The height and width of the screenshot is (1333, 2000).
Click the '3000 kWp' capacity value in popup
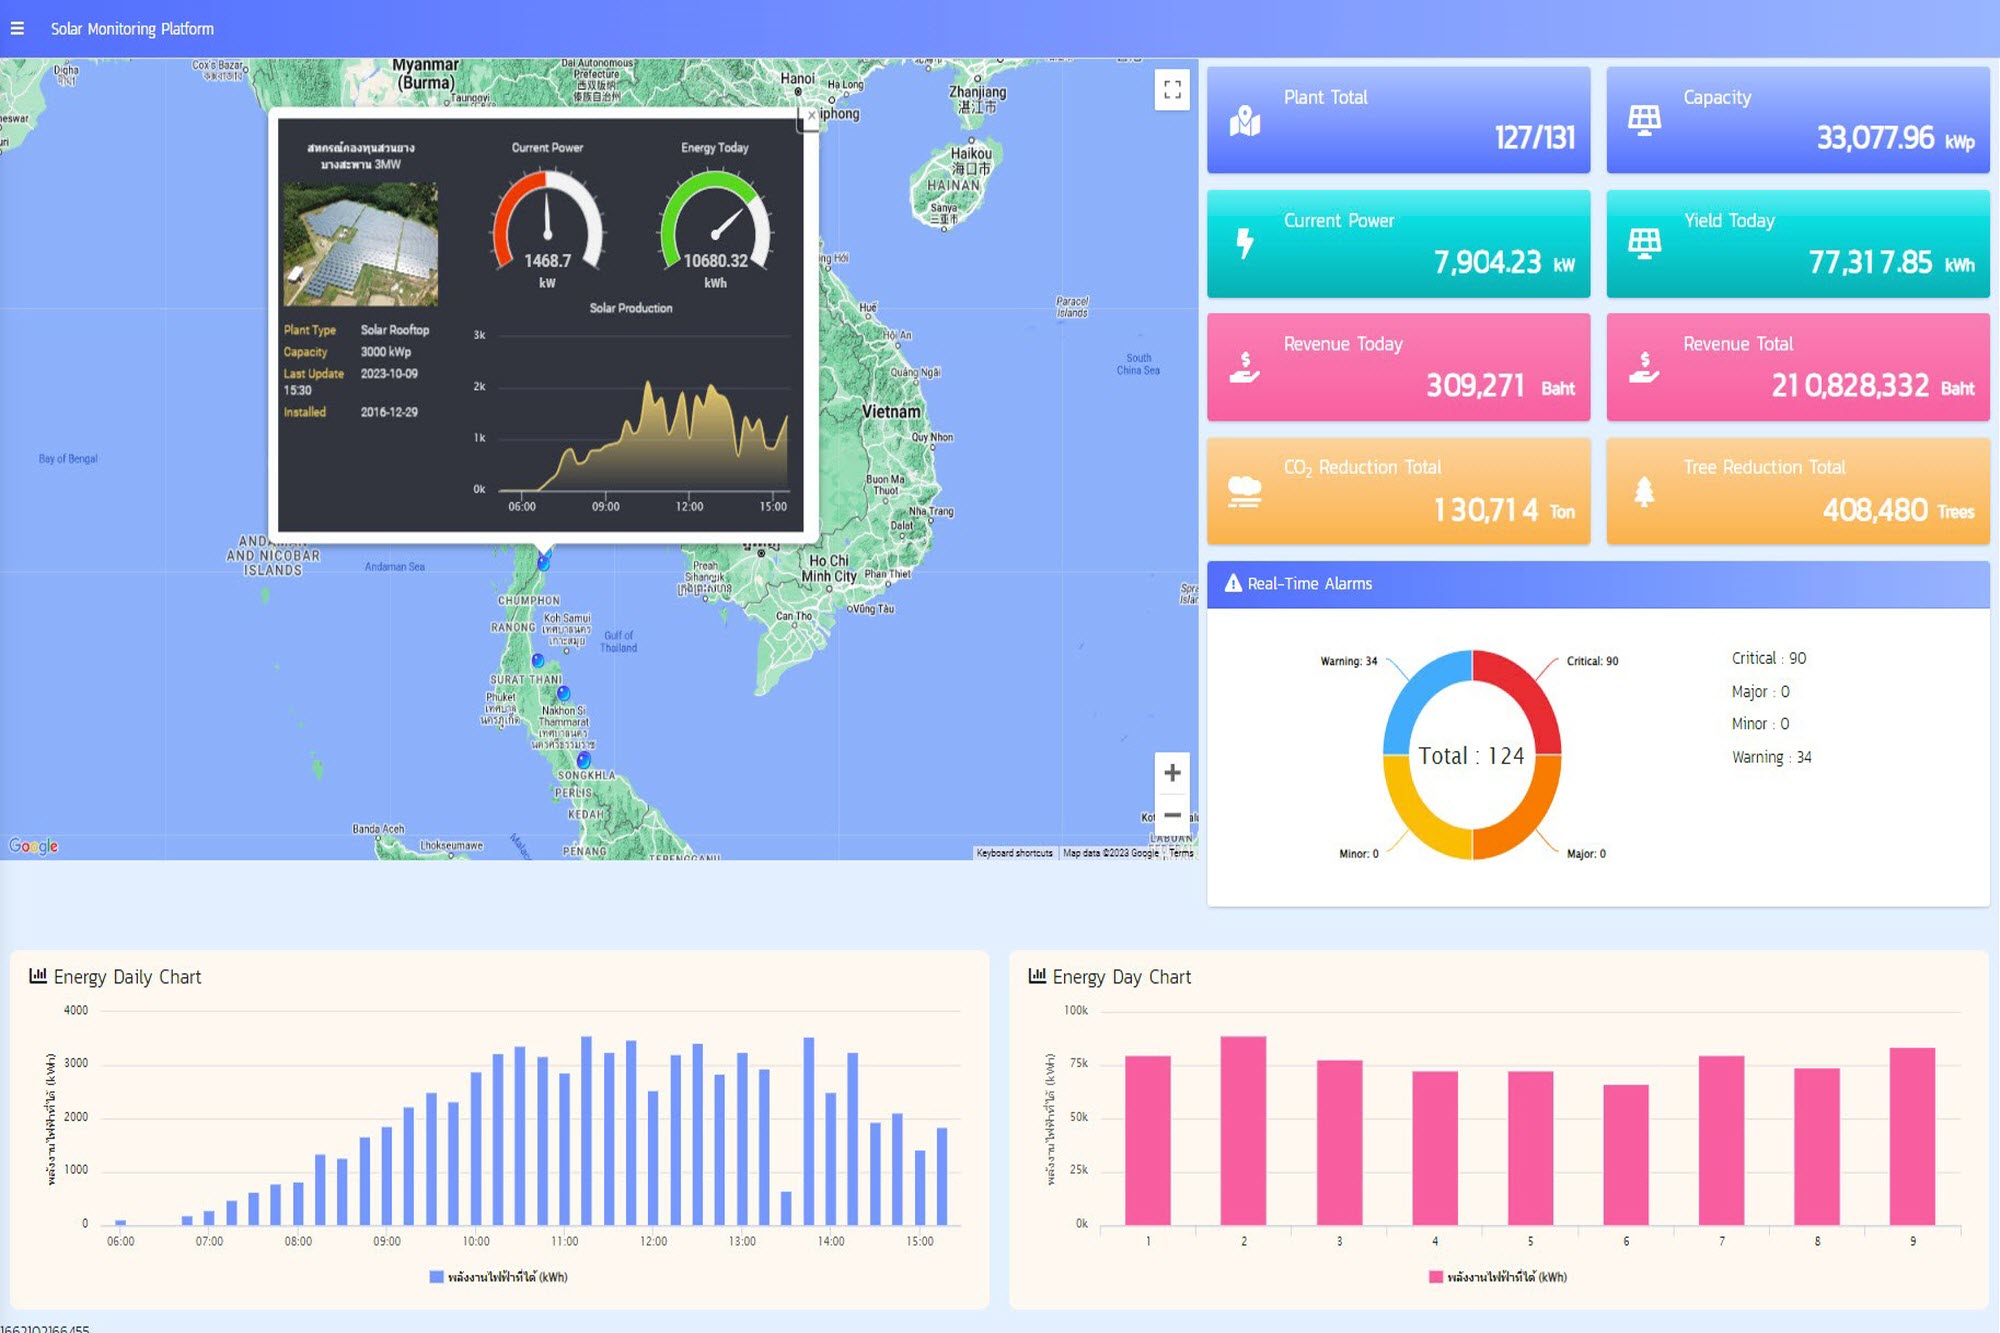(x=386, y=352)
